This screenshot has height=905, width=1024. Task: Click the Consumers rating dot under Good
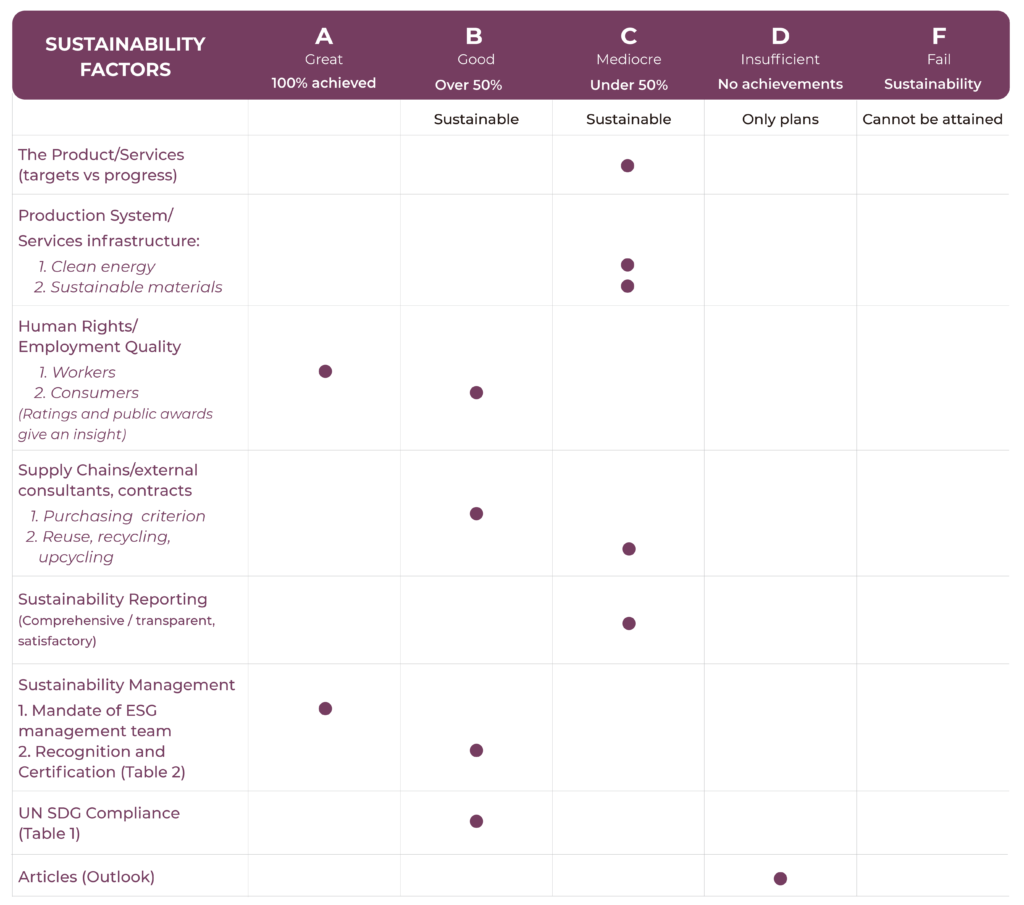[x=476, y=393]
